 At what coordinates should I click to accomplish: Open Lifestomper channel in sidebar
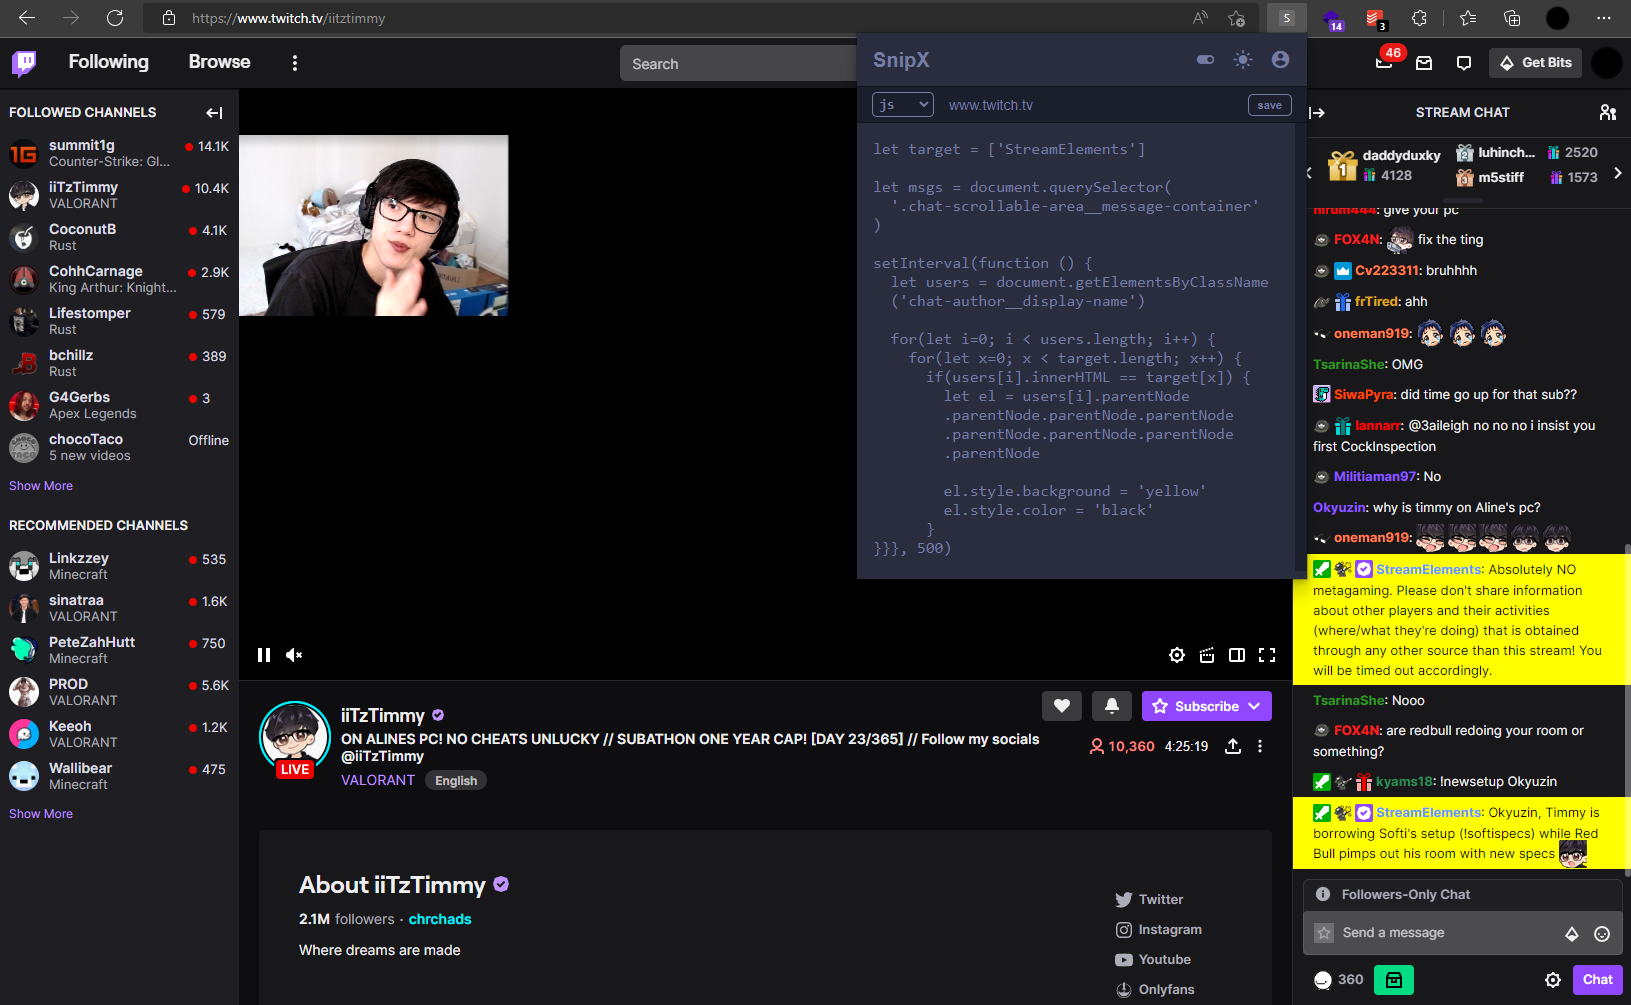point(119,321)
